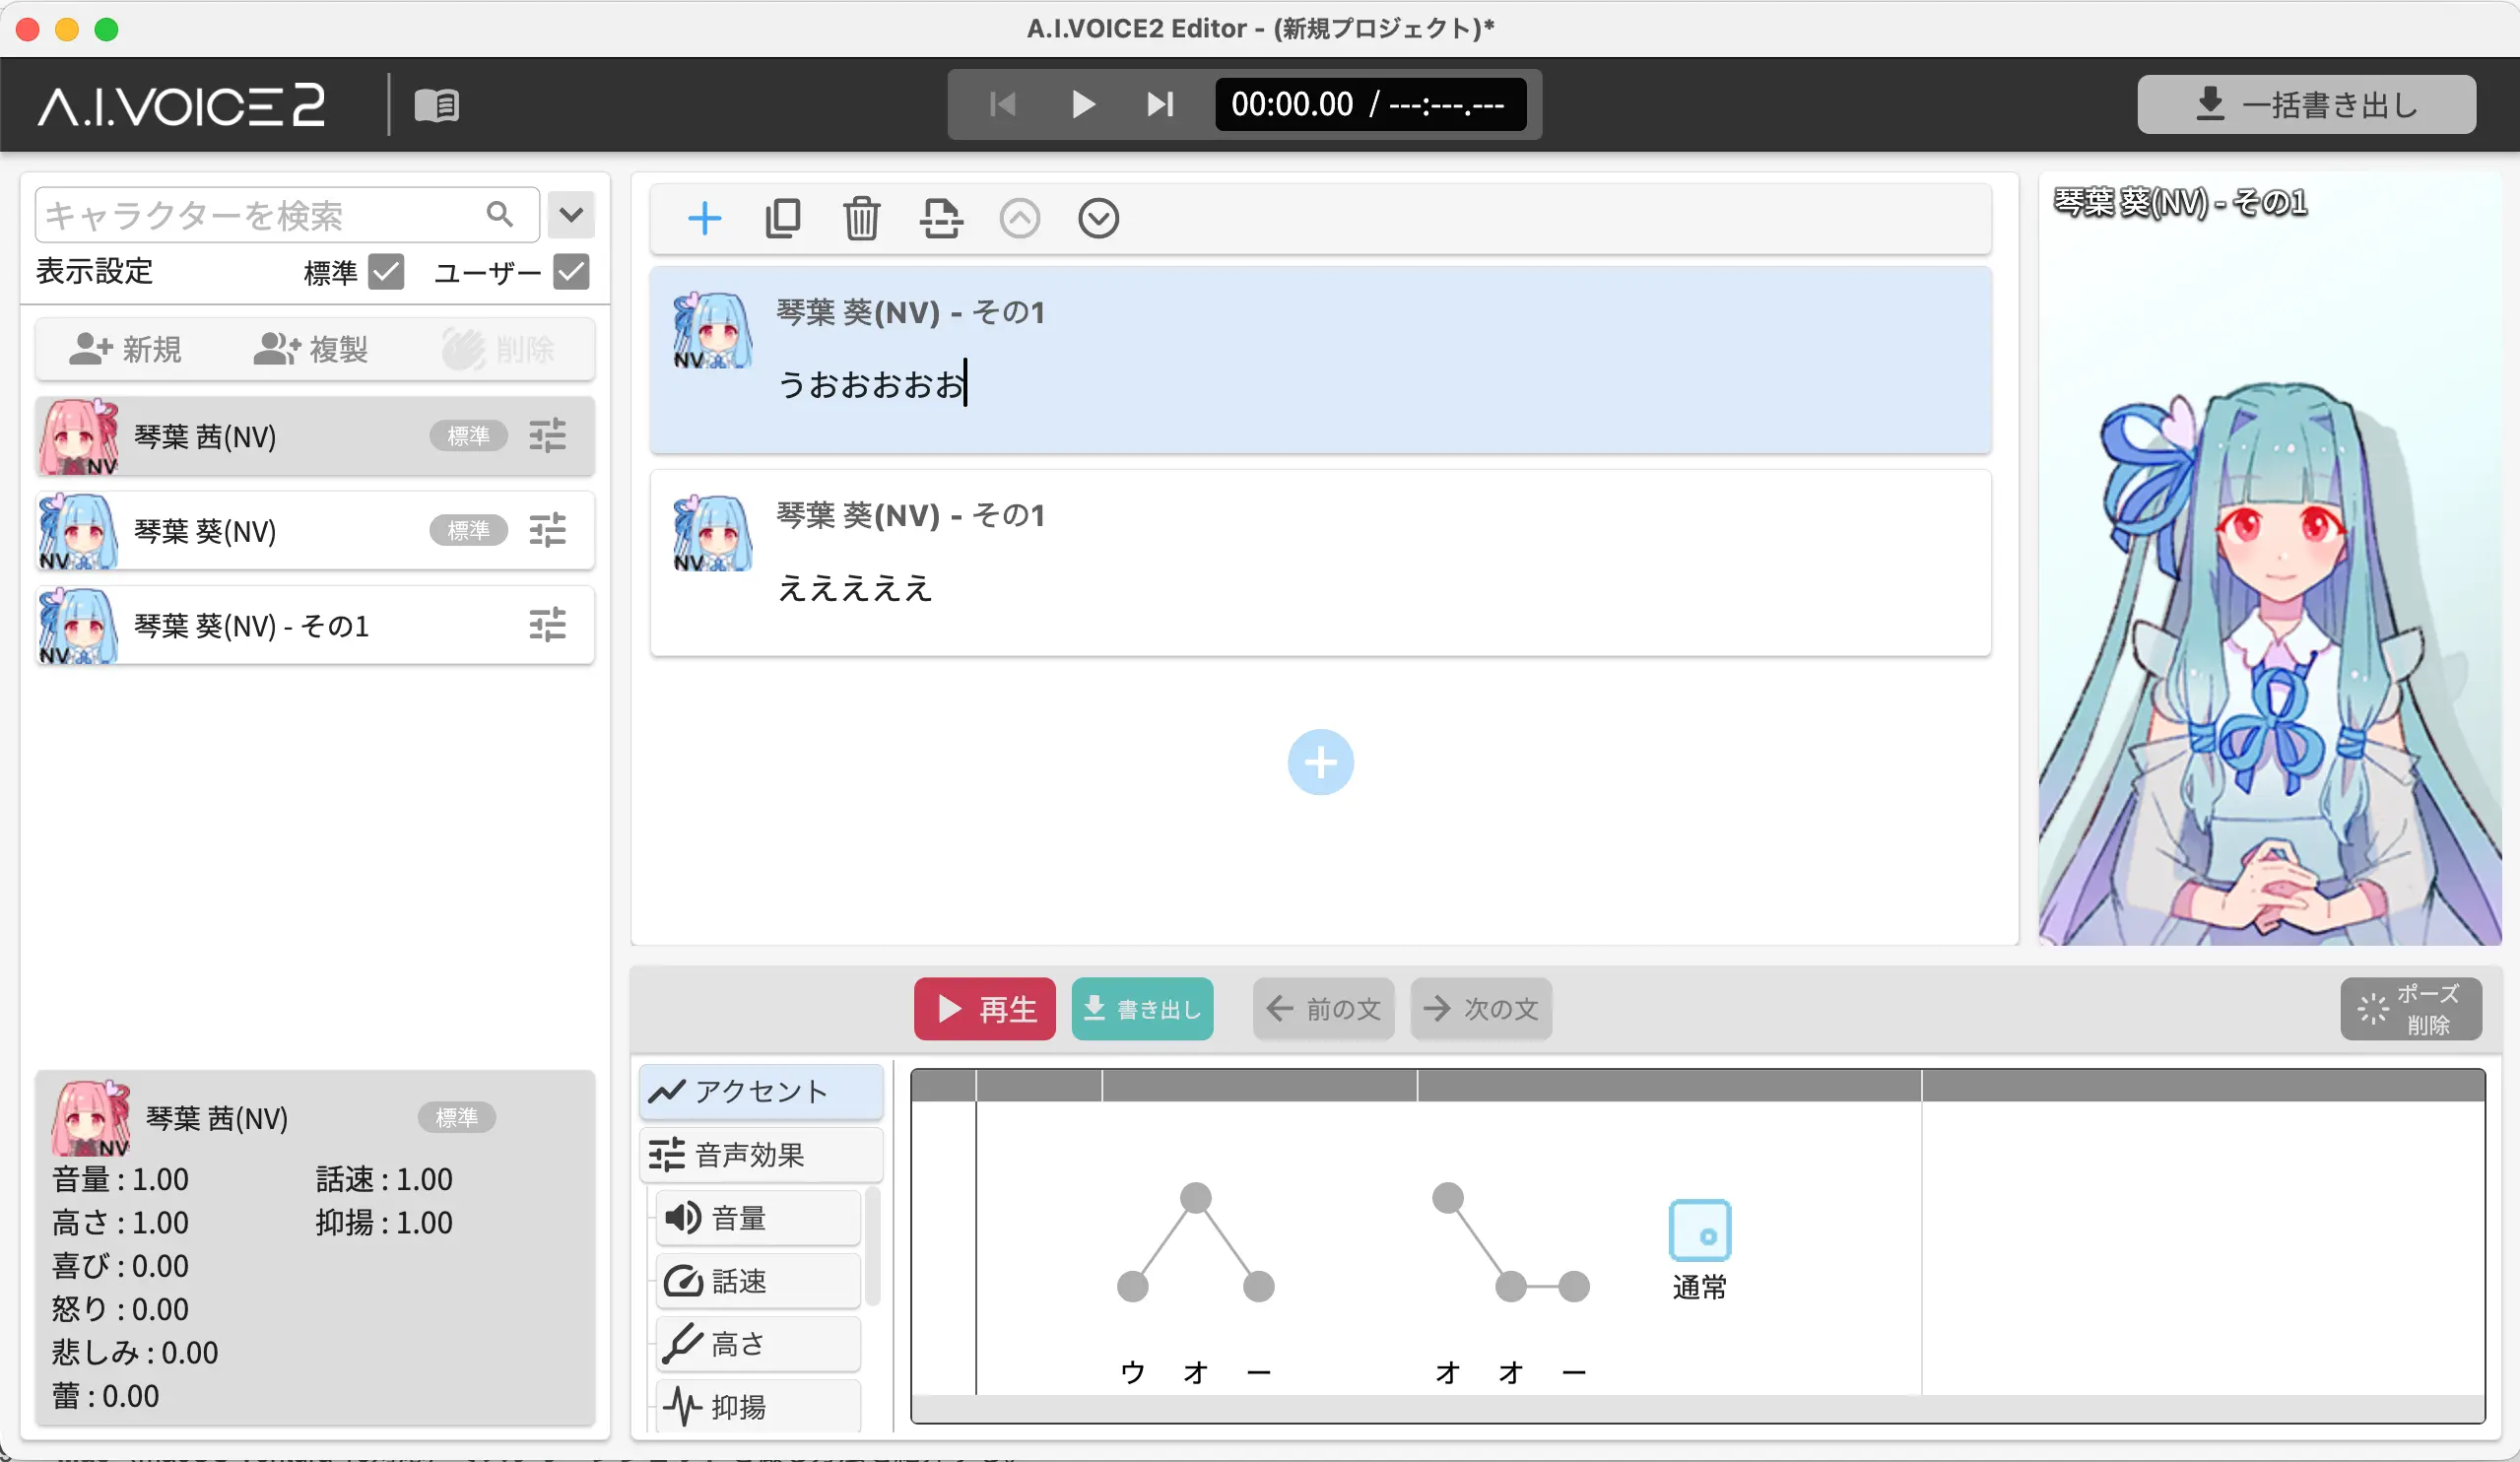Click the teal 書き出し export button
Viewport: 2520px width, 1462px height.
click(1142, 1008)
